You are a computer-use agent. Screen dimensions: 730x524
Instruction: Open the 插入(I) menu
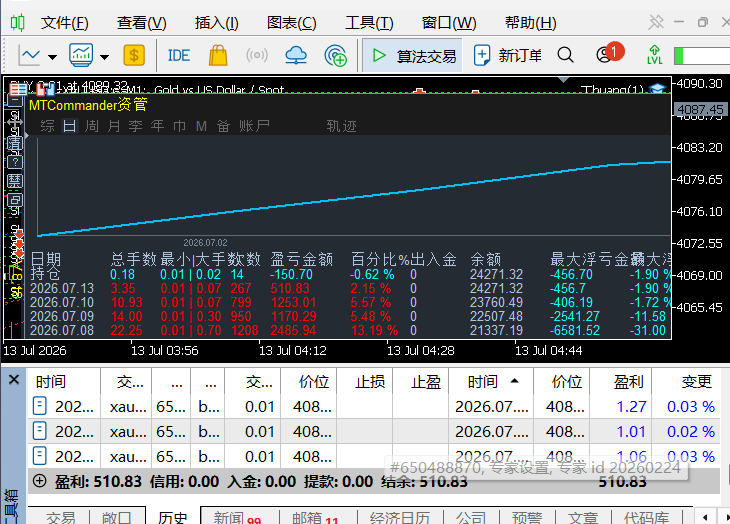[x=216, y=23]
